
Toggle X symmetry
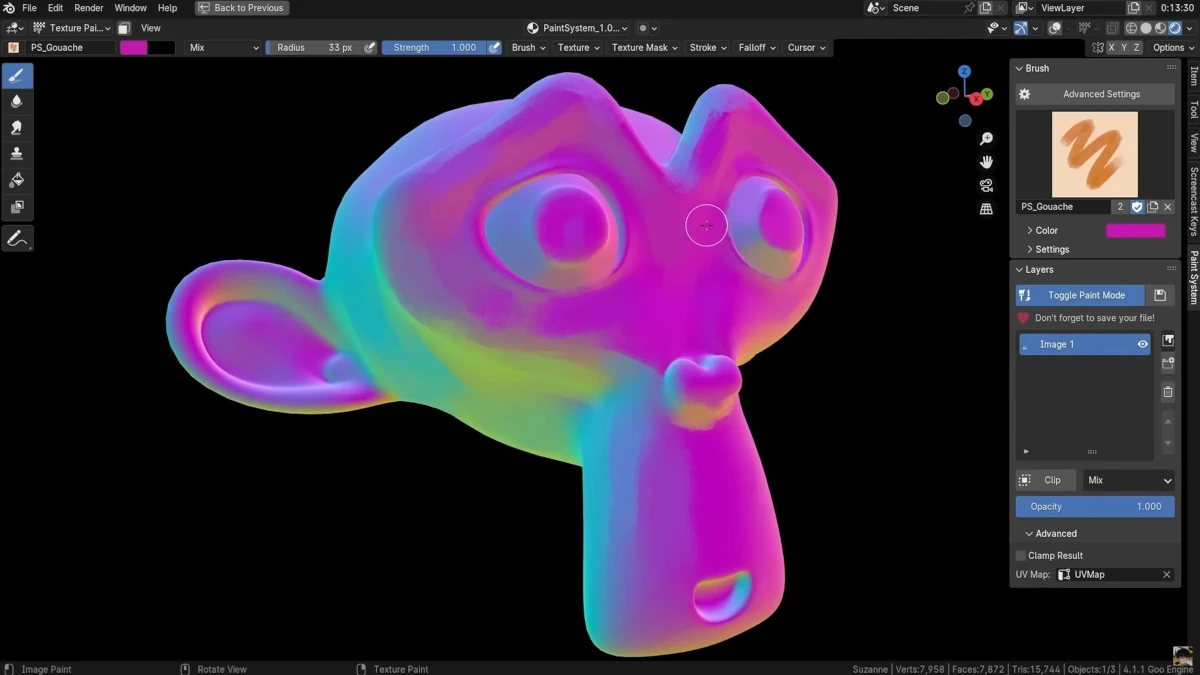(x=1112, y=48)
